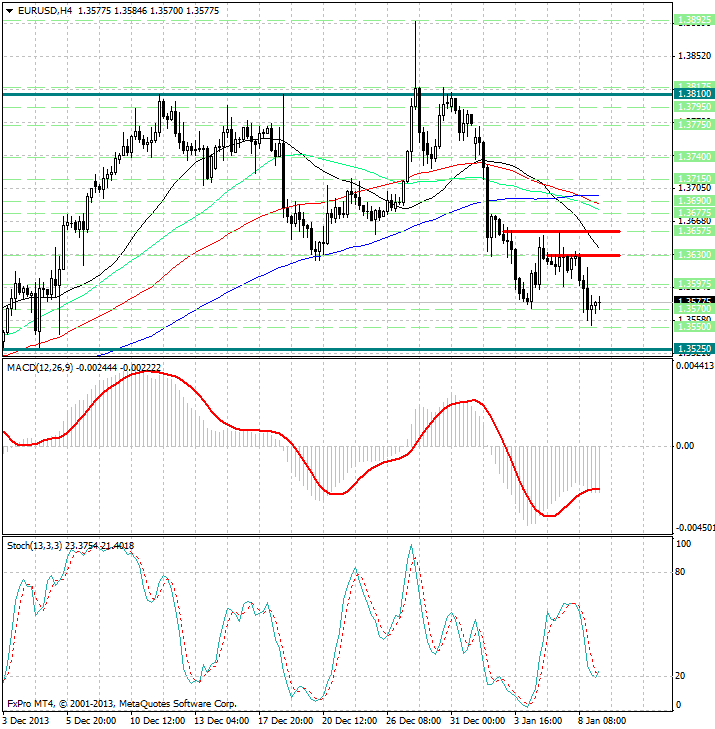Select the 1.38100 teal resistance price label
The width and height of the screenshot is (715, 729).
point(693,93)
